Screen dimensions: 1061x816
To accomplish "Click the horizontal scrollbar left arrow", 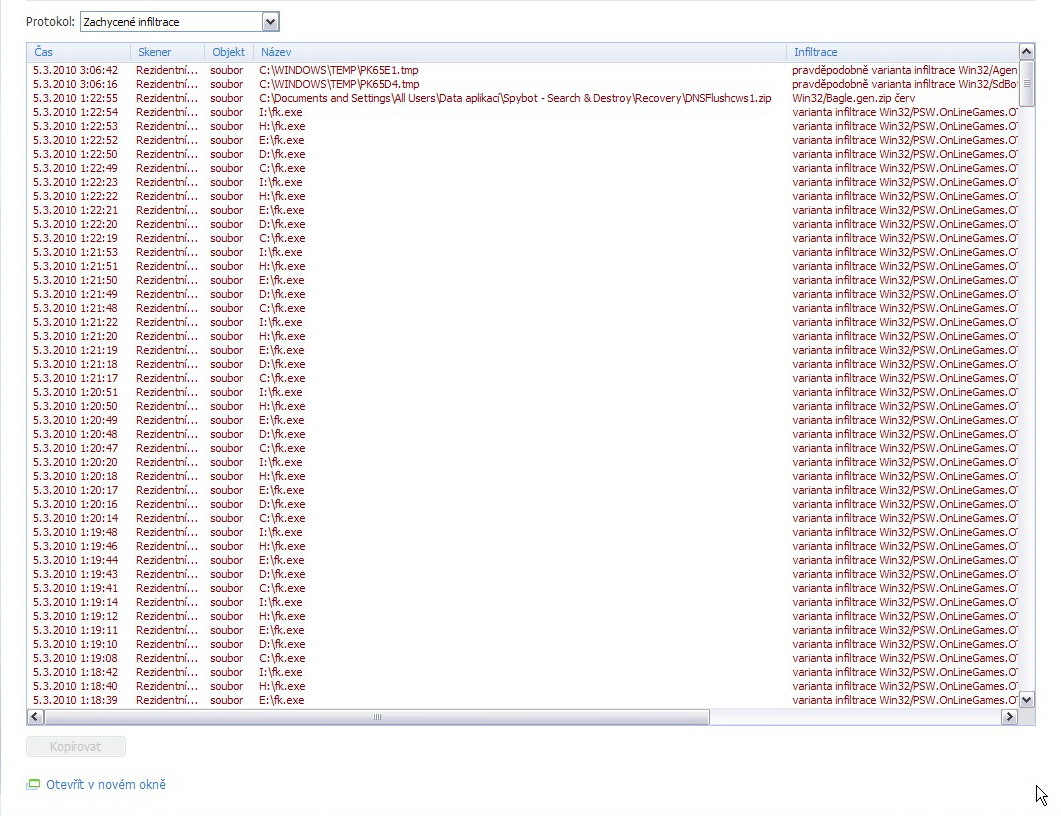I will [x=35, y=717].
